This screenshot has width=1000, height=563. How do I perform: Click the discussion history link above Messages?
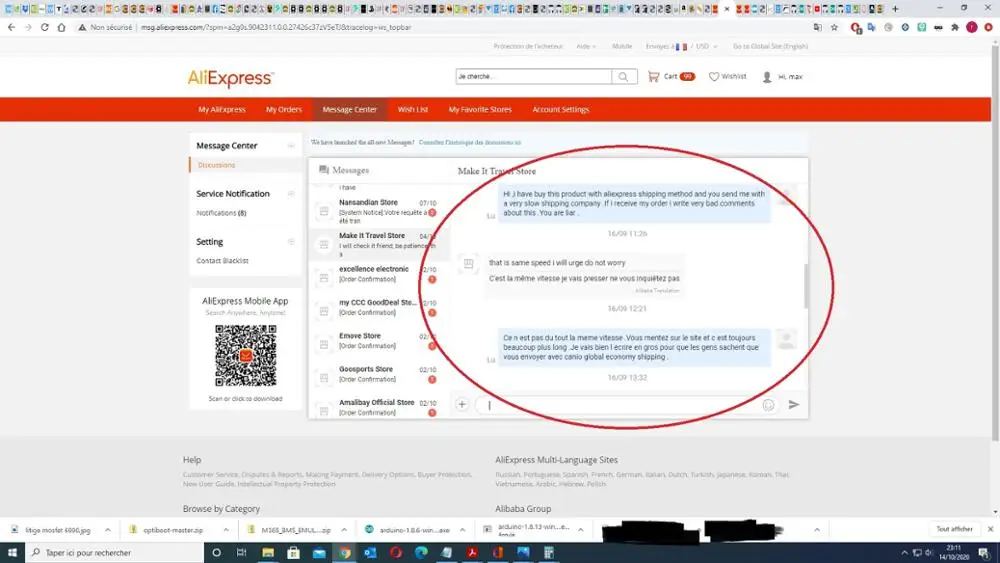pos(469,143)
